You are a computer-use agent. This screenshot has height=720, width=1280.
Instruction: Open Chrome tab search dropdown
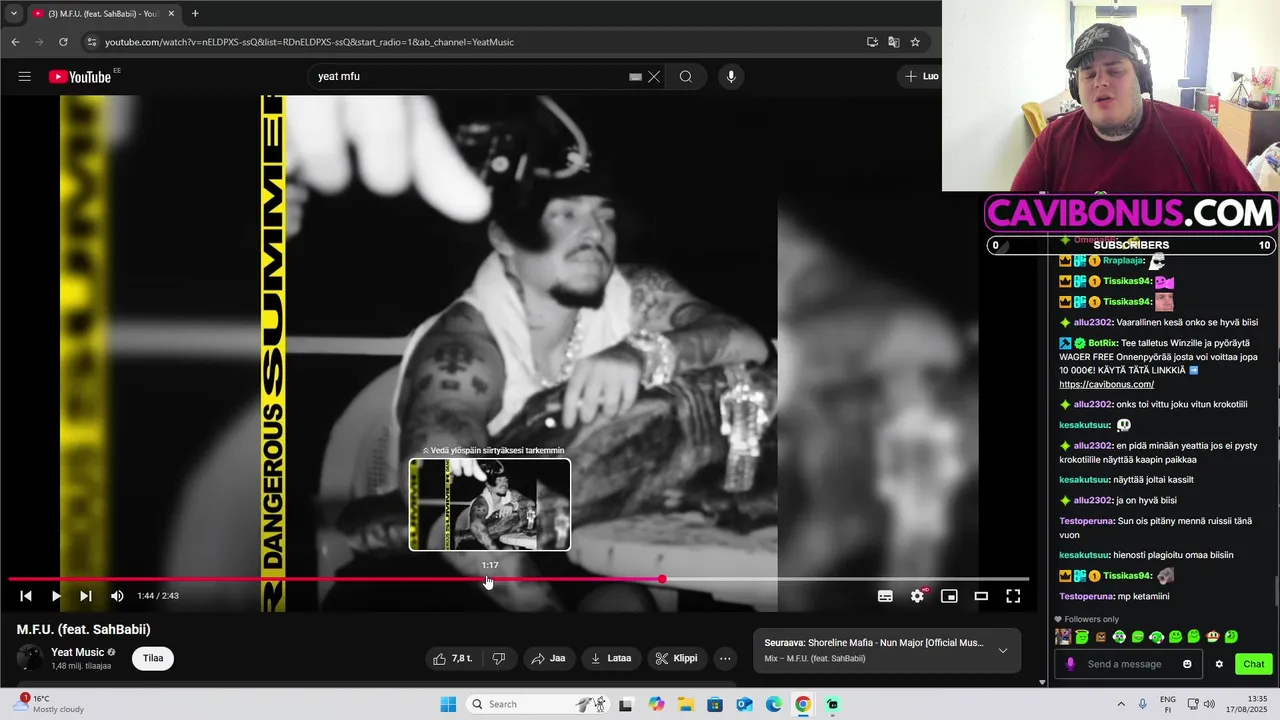(x=14, y=13)
